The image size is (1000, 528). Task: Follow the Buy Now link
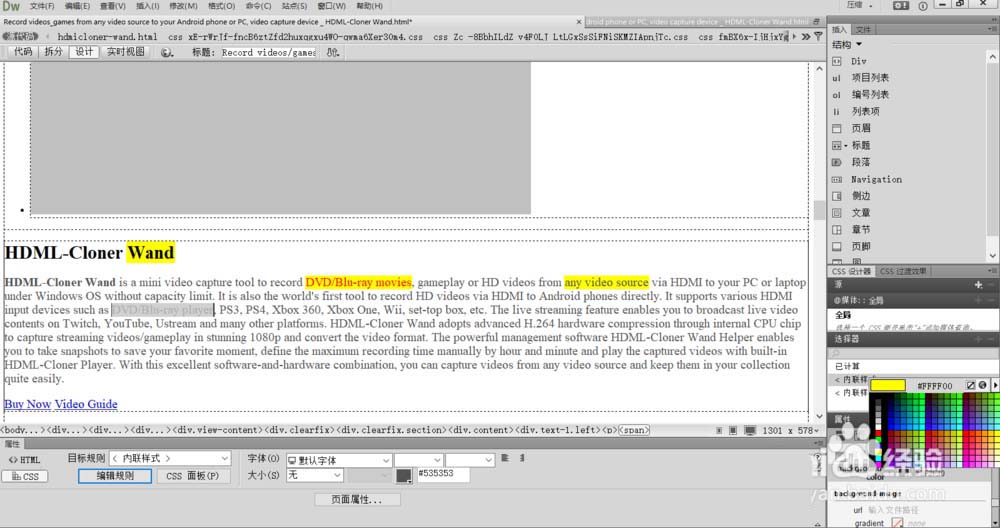tap(27, 404)
